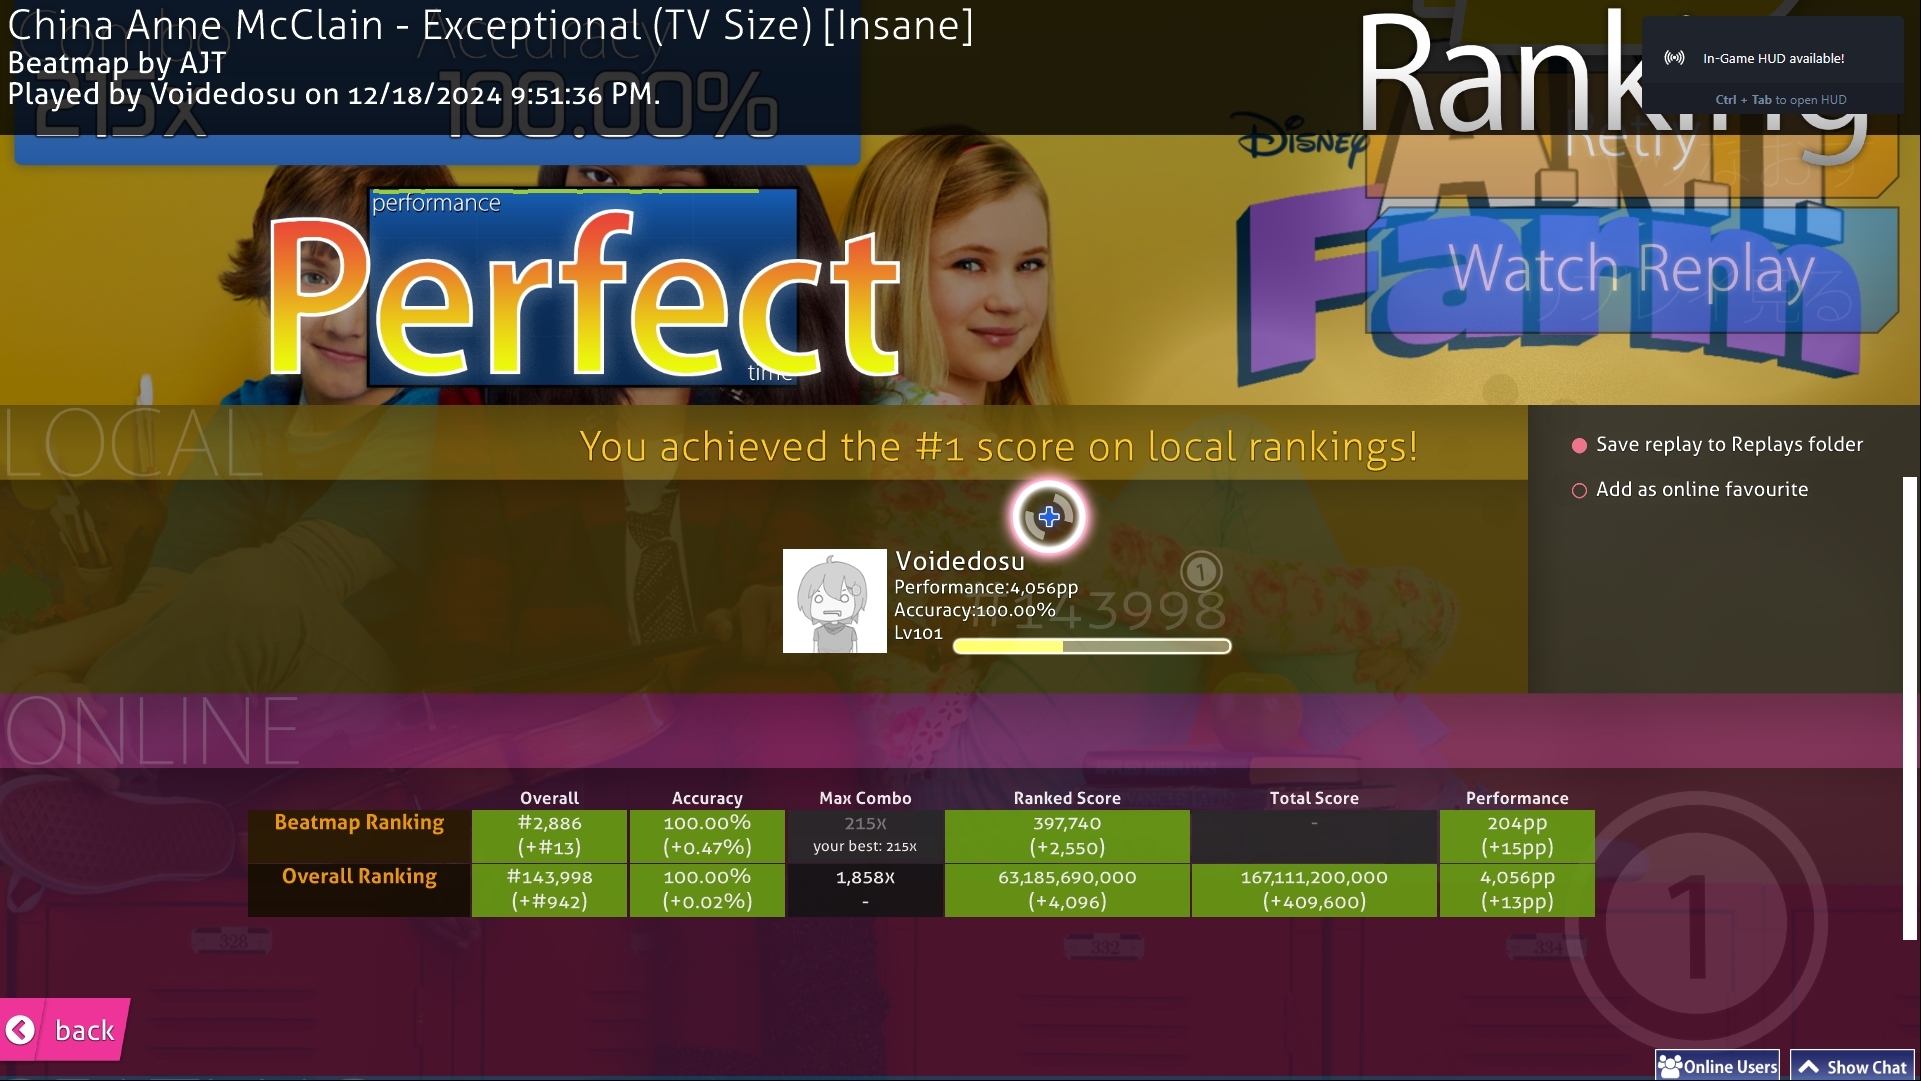
Task: Click the 397,740 ranked score cell
Action: pos(1067,835)
